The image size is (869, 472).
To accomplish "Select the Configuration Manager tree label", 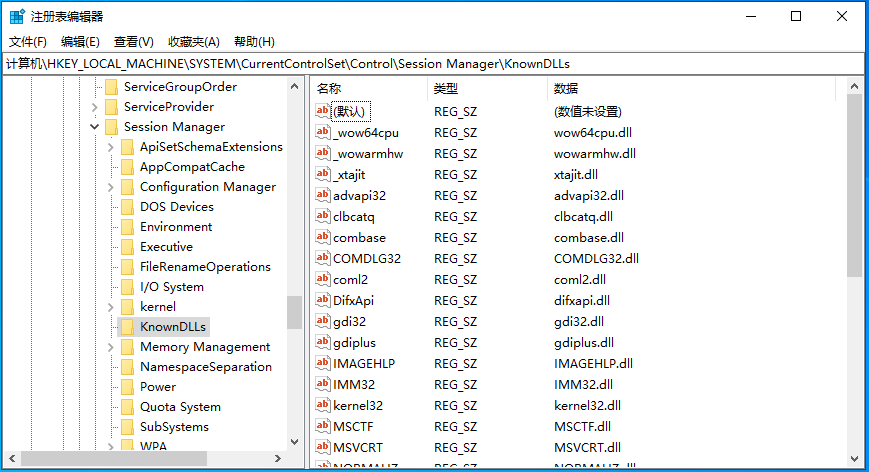I will coord(208,187).
